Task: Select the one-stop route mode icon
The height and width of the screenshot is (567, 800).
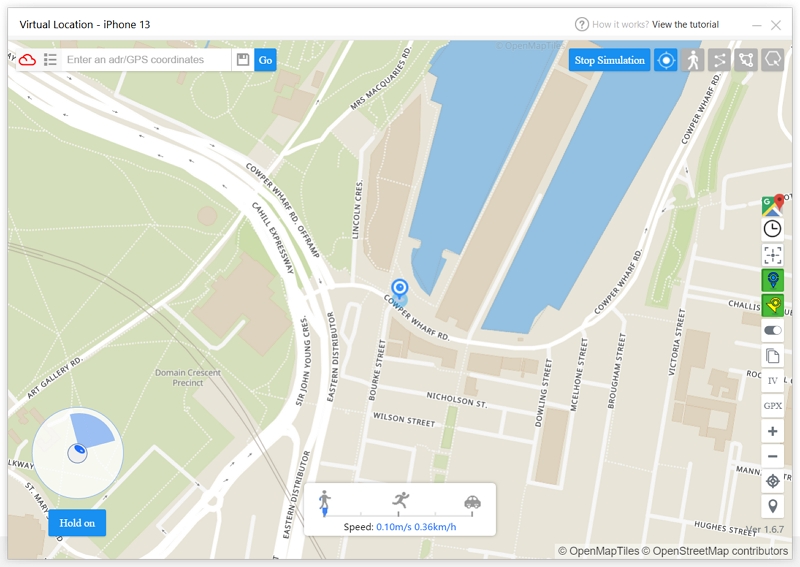Action: tap(719, 60)
